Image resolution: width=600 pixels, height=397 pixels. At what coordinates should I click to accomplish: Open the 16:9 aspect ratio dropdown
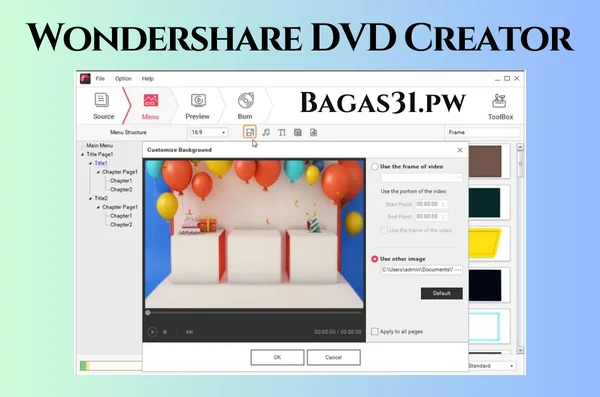(209, 132)
